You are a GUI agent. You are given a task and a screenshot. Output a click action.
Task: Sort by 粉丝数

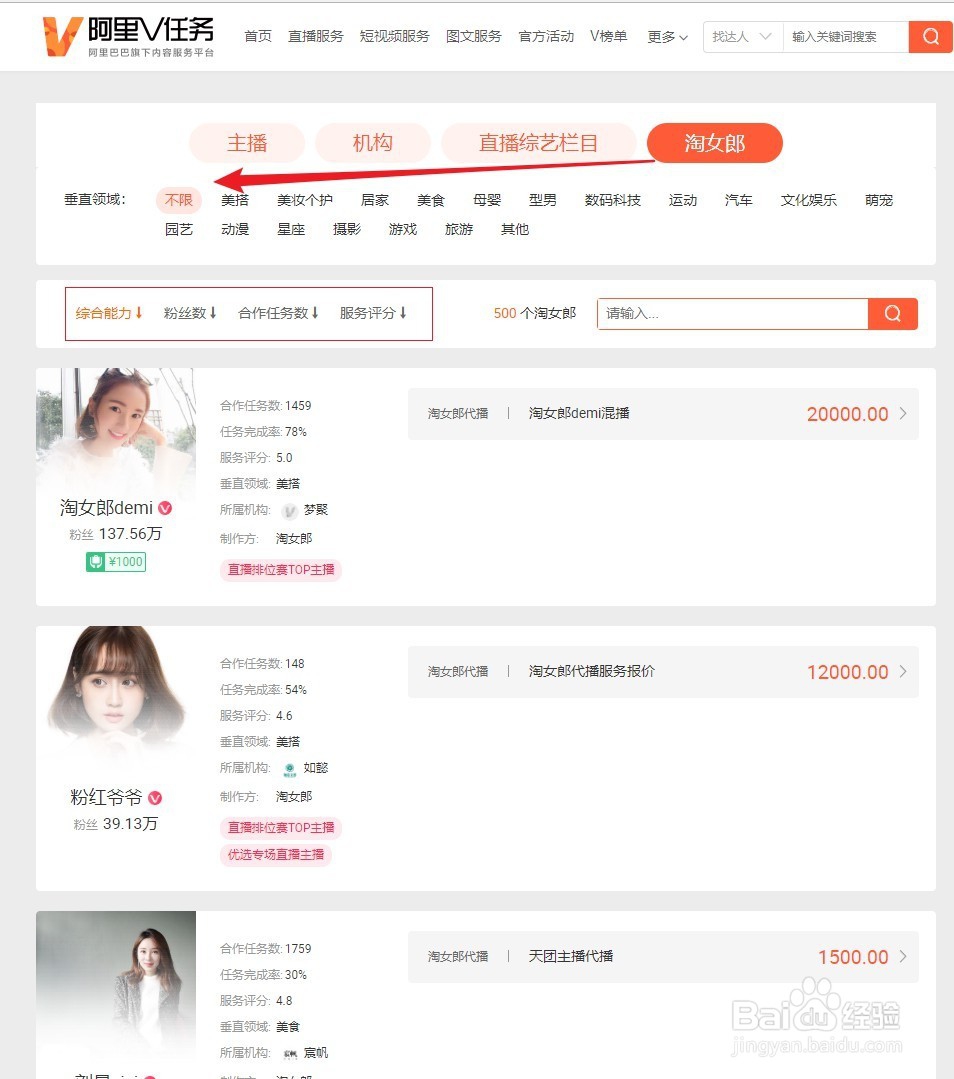(x=190, y=313)
